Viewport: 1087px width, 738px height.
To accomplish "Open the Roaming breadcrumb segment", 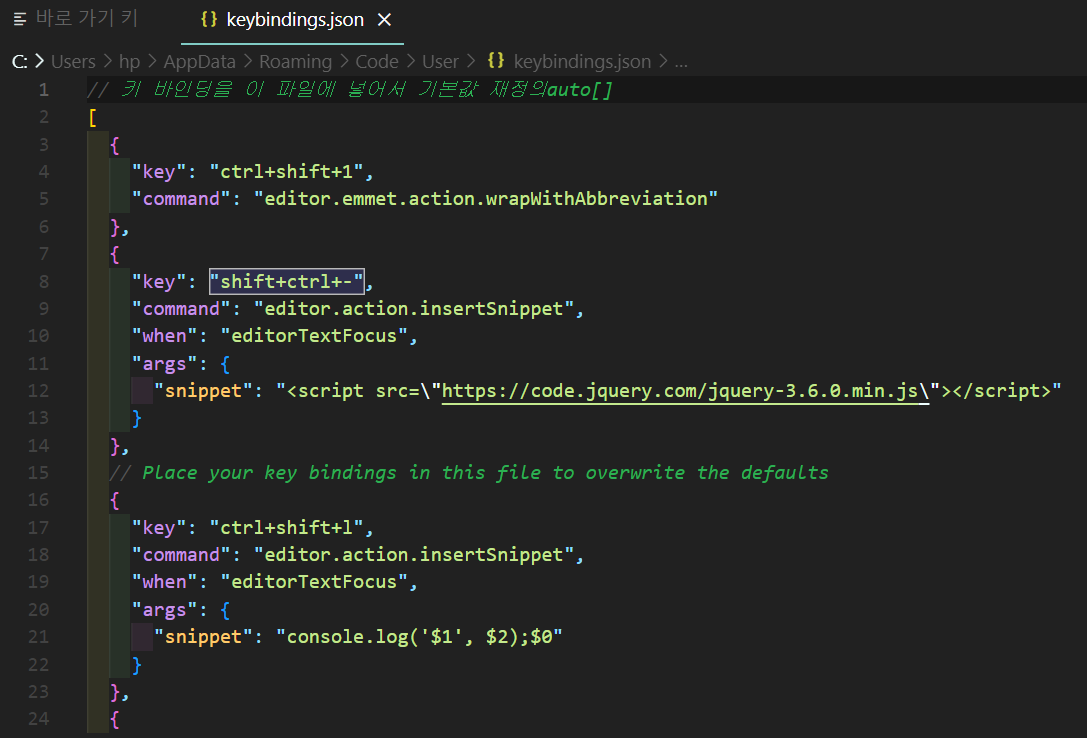I will [x=295, y=62].
